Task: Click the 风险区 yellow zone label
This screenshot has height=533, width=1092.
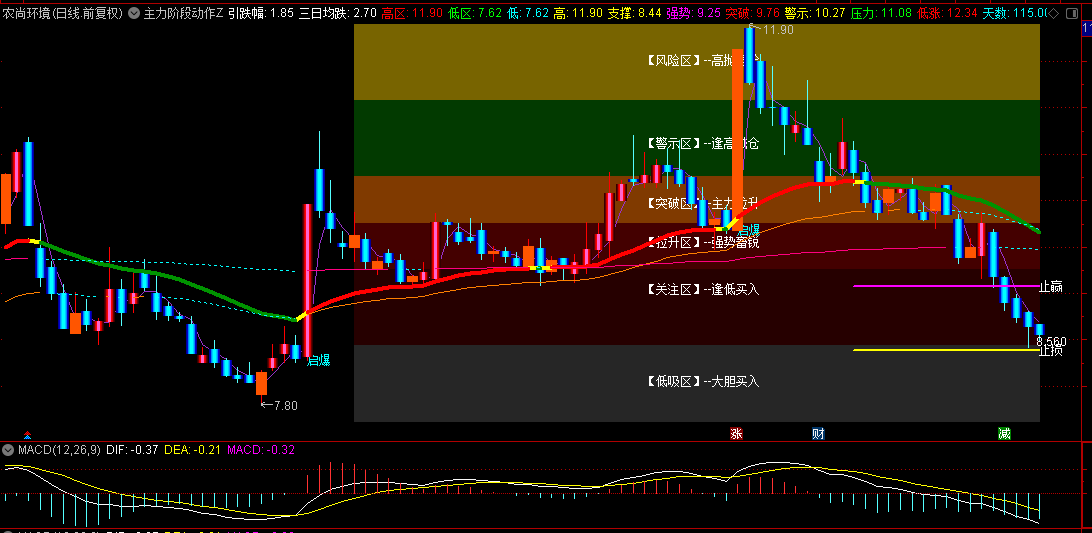Action: point(673,61)
